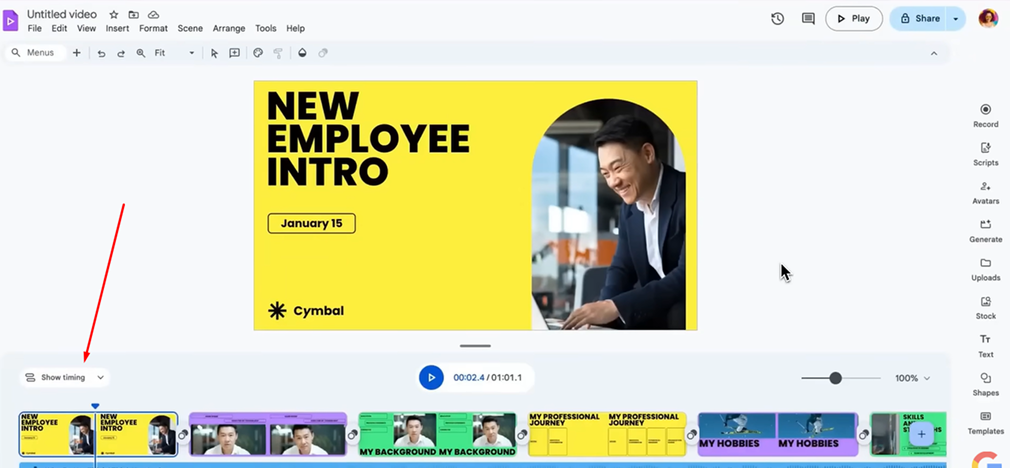Star the Untitled video document
The height and width of the screenshot is (468, 1010).
tap(114, 15)
